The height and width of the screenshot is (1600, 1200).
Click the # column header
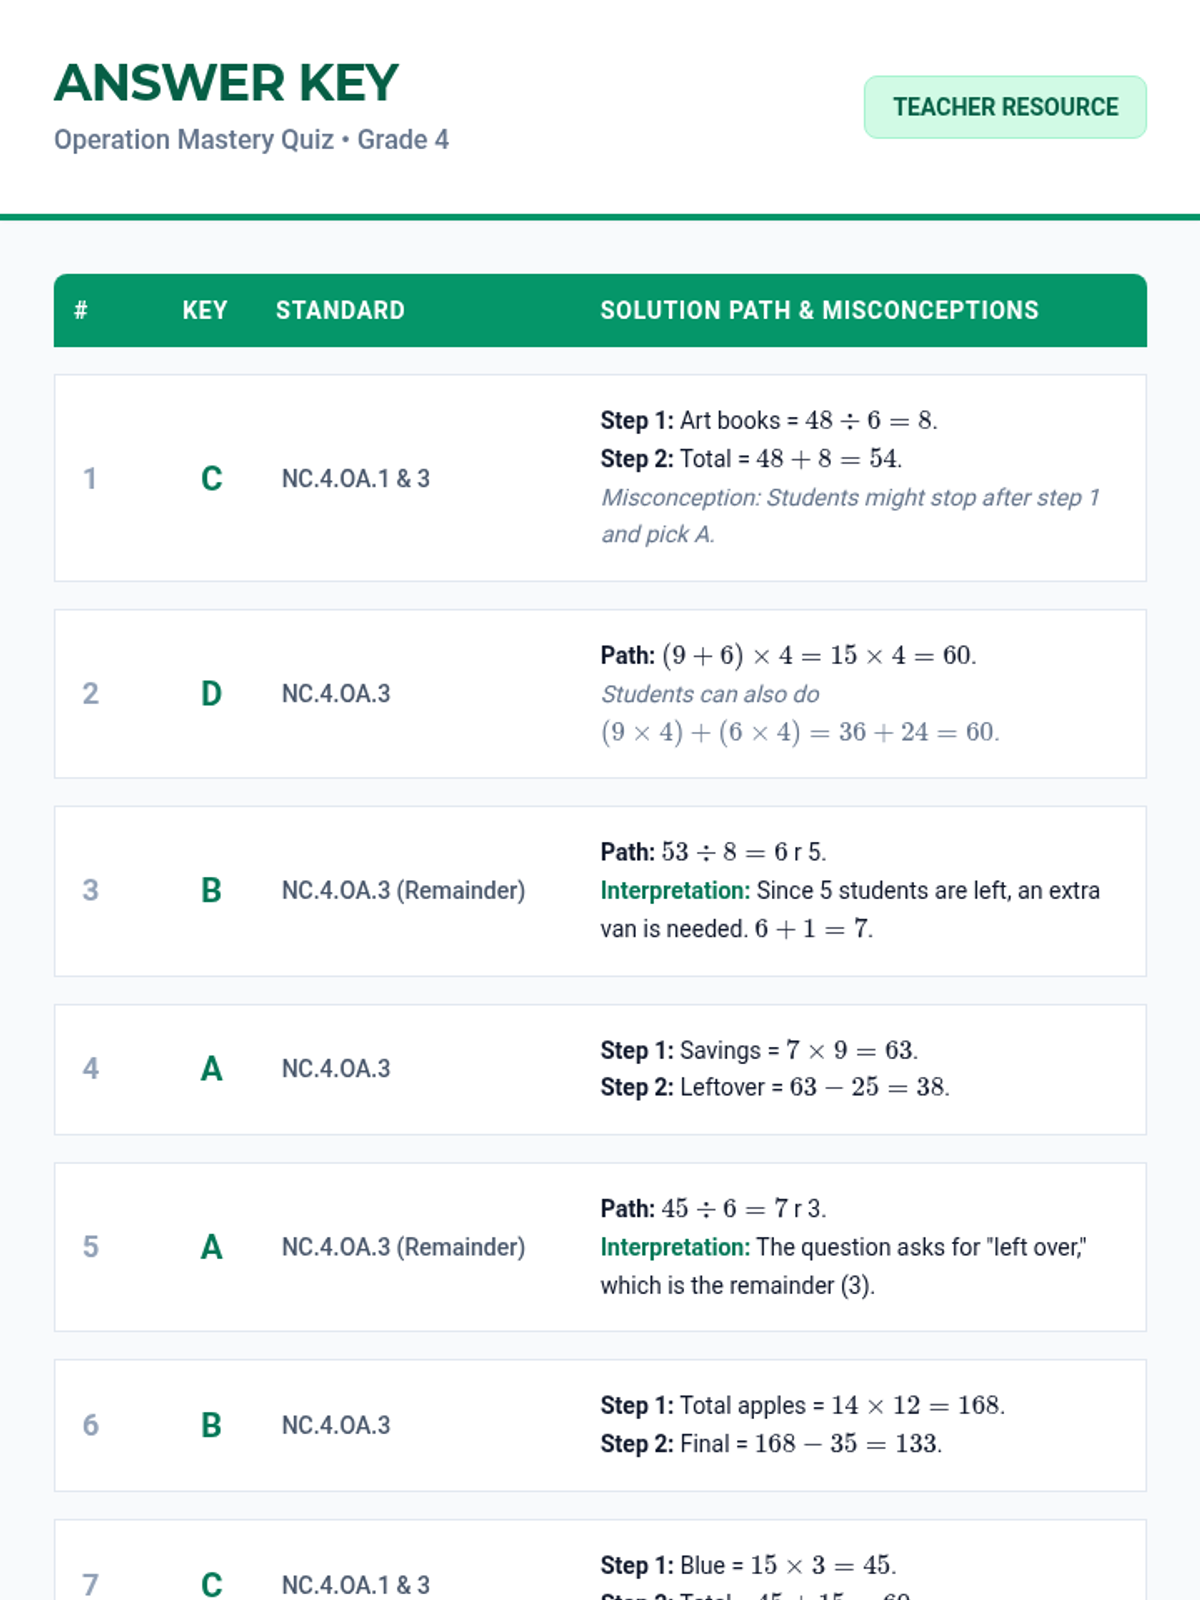(x=81, y=310)
